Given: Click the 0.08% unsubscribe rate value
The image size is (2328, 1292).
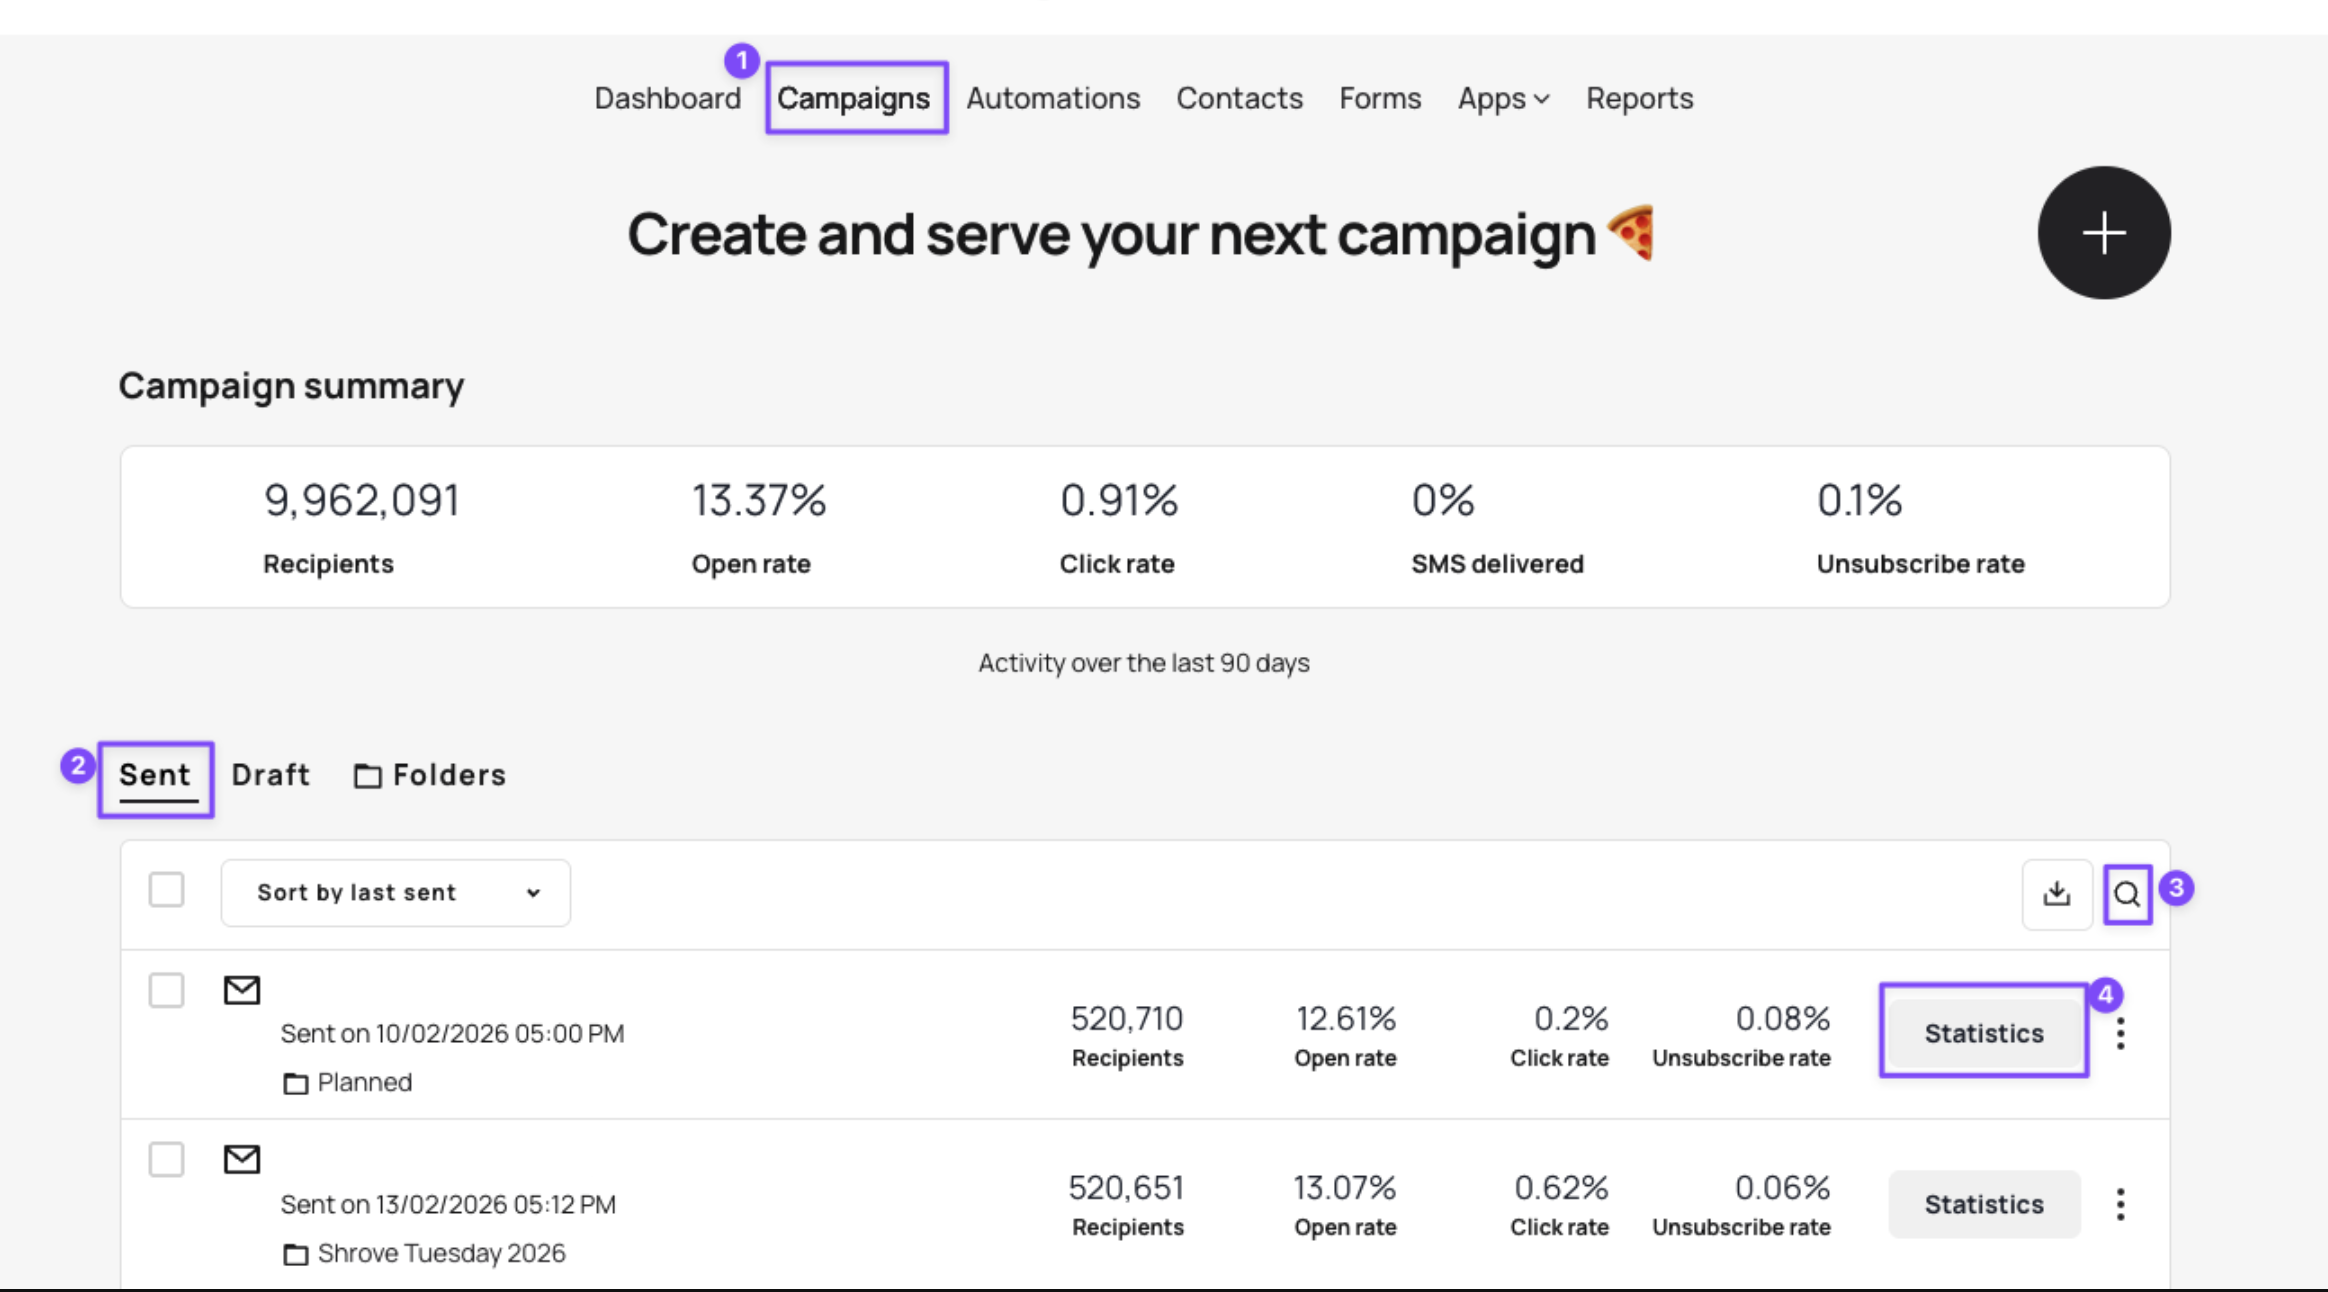Looking at the screenshot, I should pyautogui.click(x=1782, y=1018).
